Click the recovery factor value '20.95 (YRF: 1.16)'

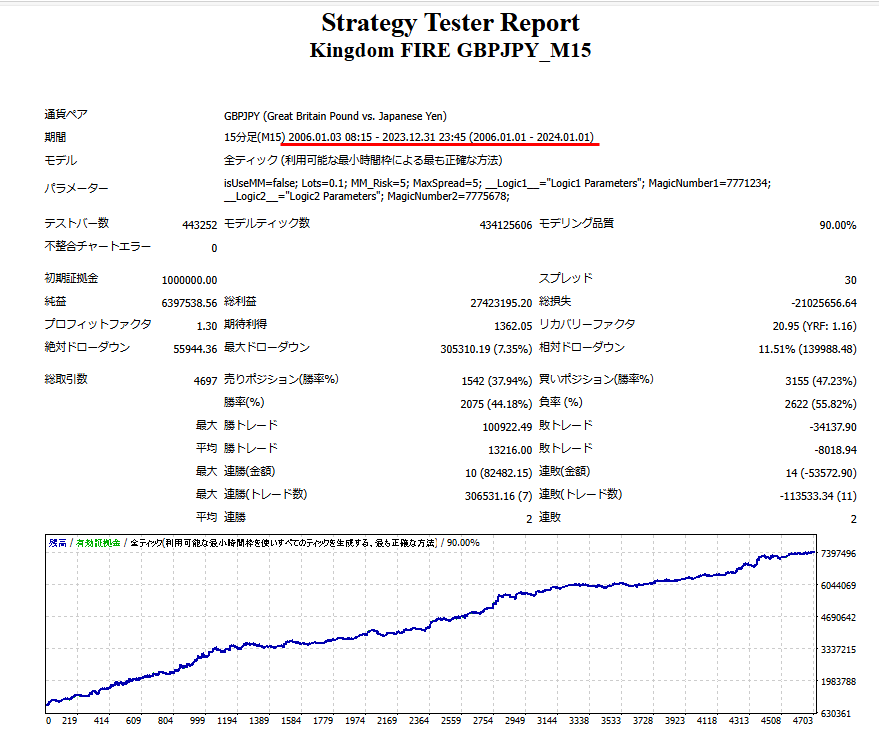pos(815,326)
